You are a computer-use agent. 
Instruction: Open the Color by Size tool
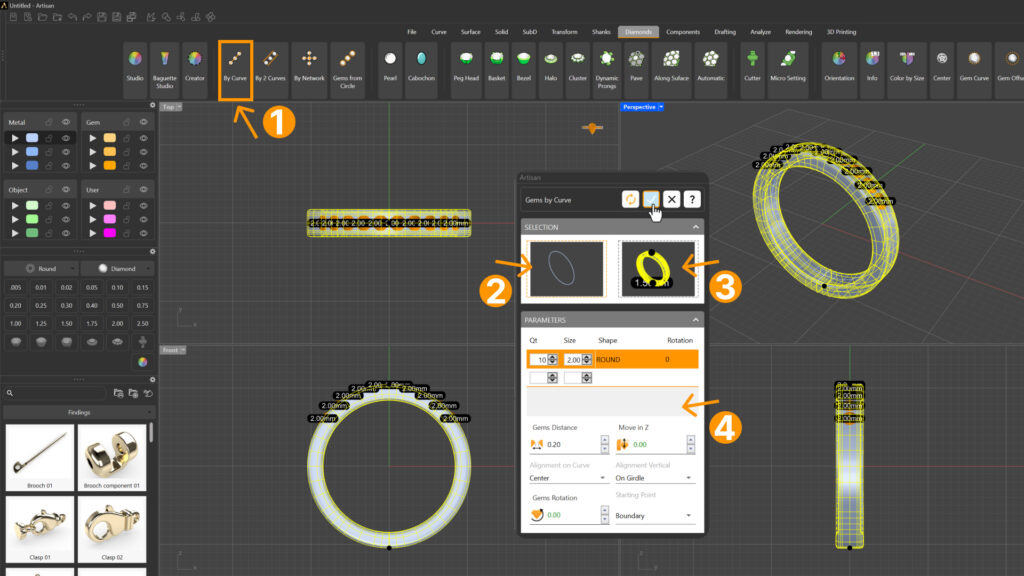[906, 66]
